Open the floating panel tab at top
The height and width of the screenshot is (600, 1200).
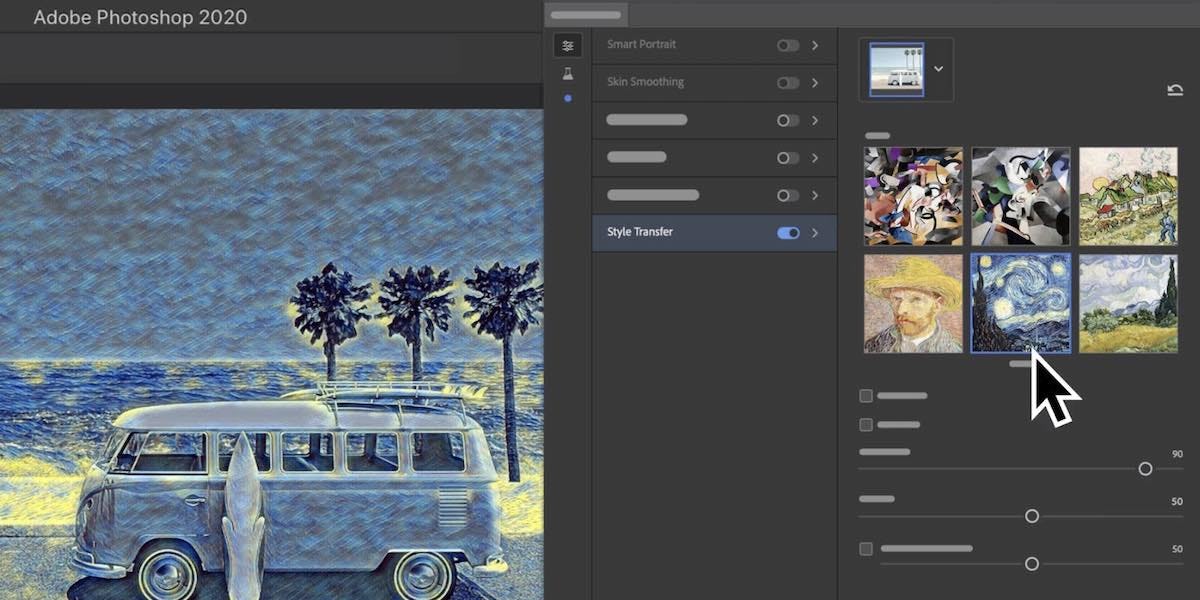[585, 14]
